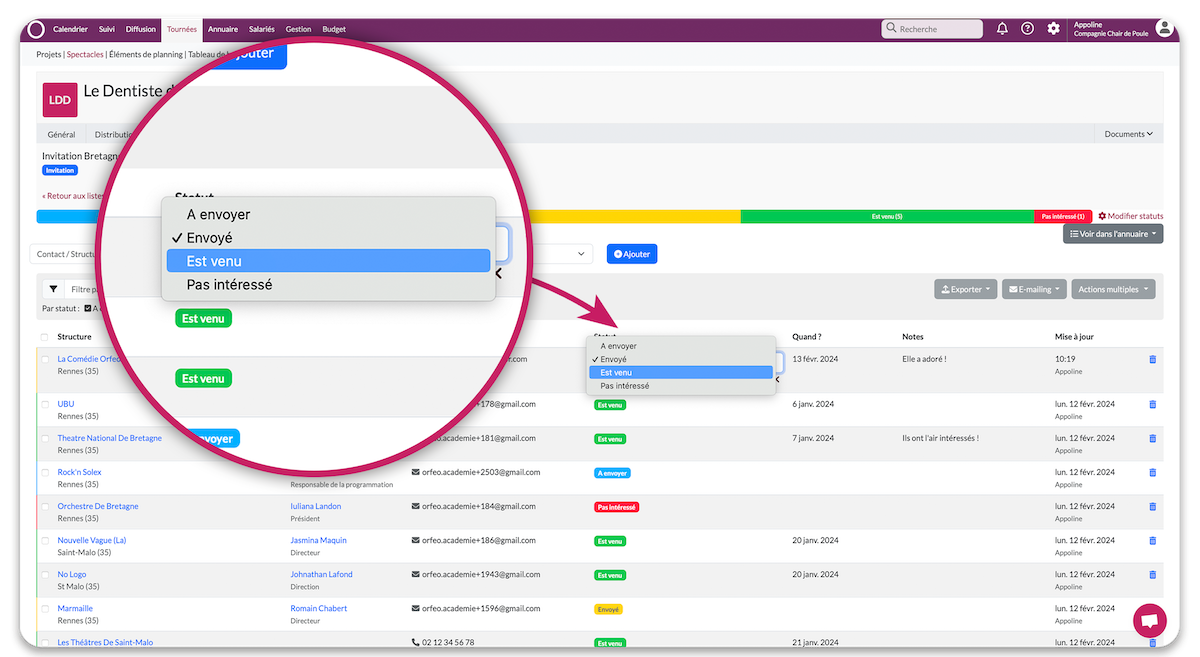Click the red Pas intéressé badge on Orchestre row
This screenshot has width=1200, height=657.
click(616, 507)
